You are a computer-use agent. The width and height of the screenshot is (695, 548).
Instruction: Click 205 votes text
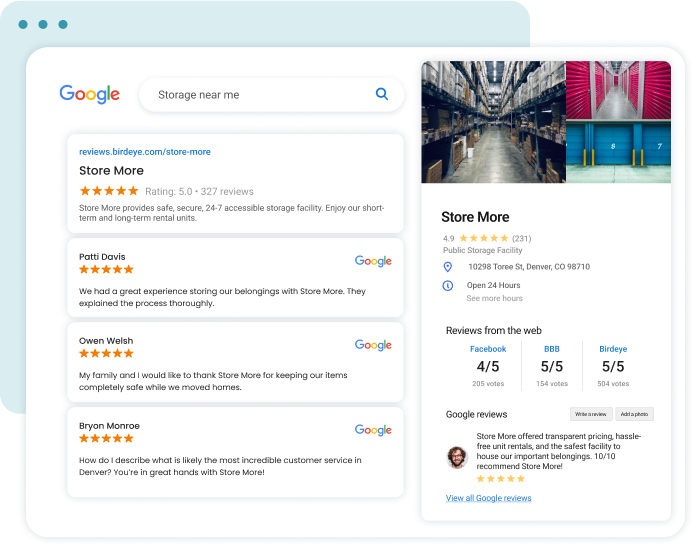pos(488,384)
